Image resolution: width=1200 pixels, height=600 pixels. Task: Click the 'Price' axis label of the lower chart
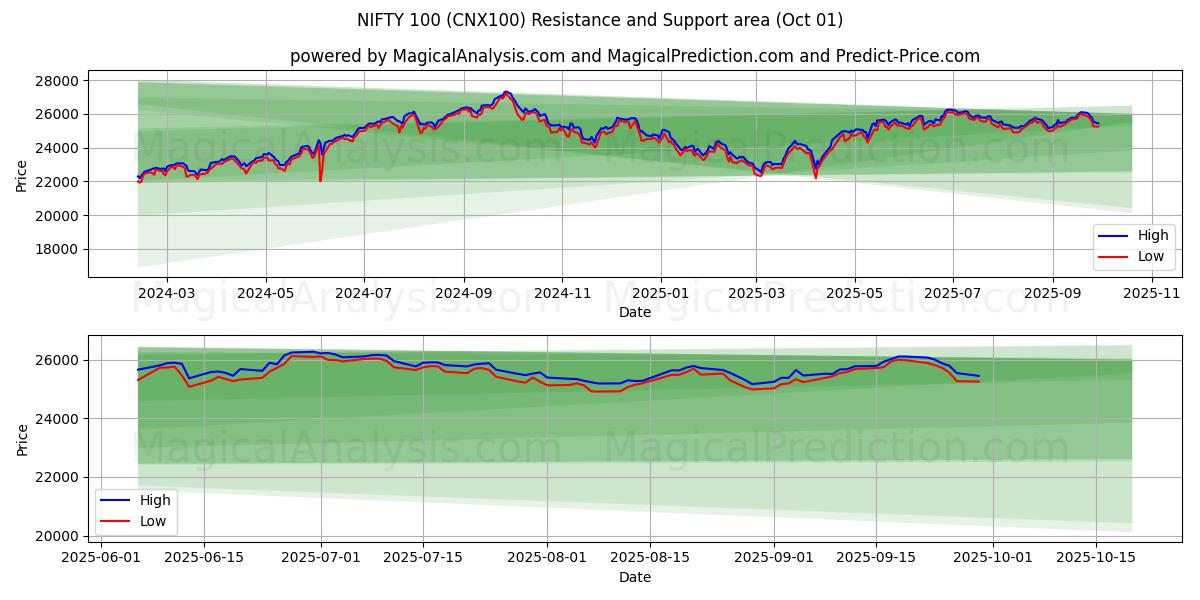pos(22,439)
